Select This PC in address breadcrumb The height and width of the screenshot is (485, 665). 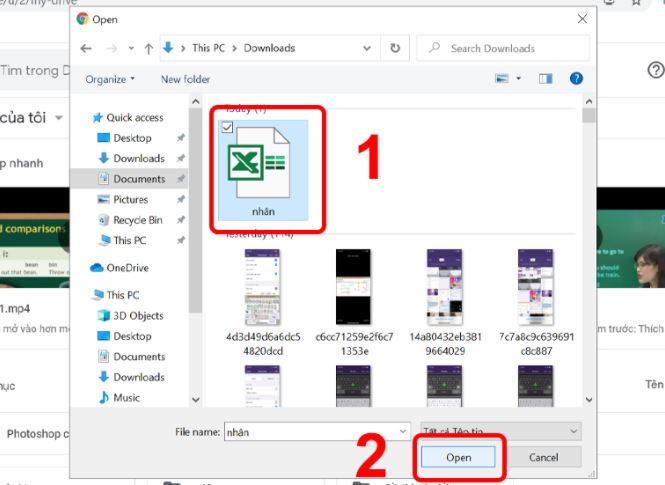(x=208, y=48)
